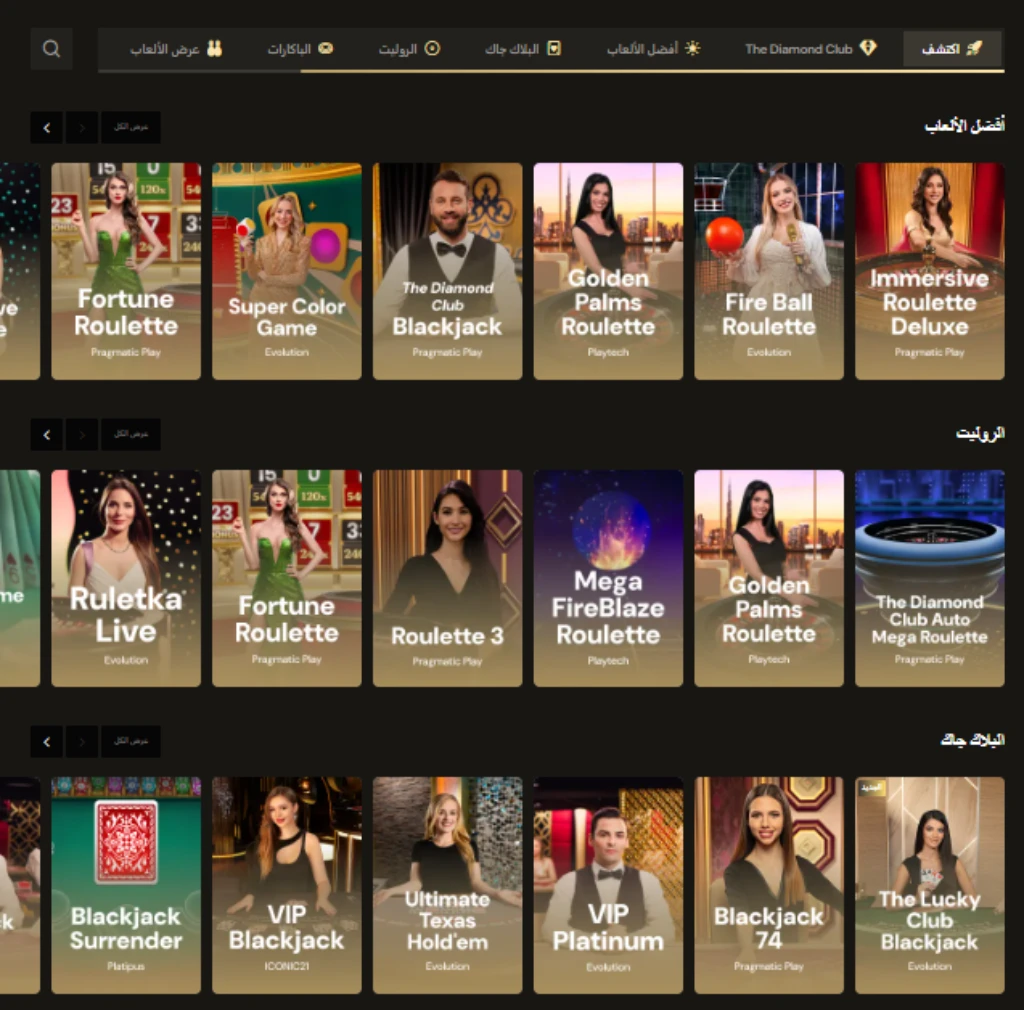Open Golden Palms Roulette in the الروليت row
The height and width of the screenshot is (1010, 1024).
(x=769, y=578)
